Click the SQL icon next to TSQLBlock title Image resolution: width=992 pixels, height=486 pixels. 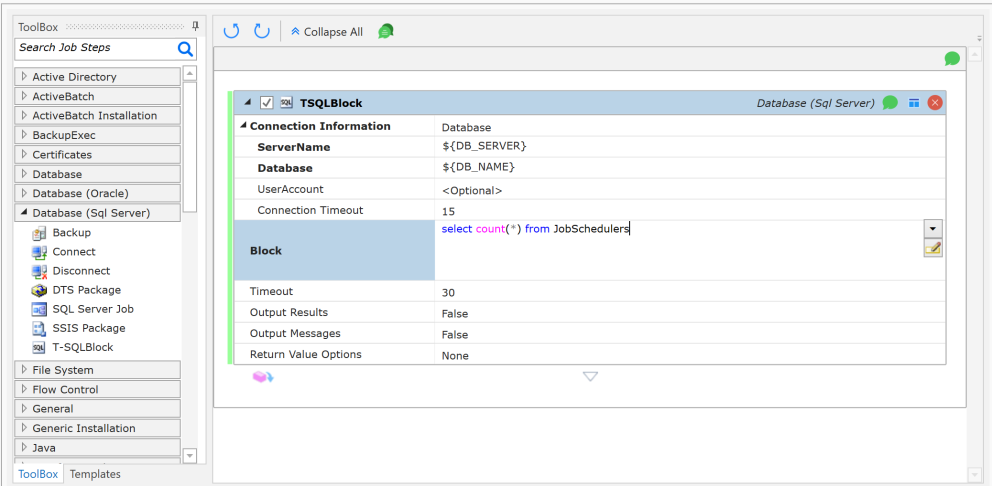pos(287,103)
